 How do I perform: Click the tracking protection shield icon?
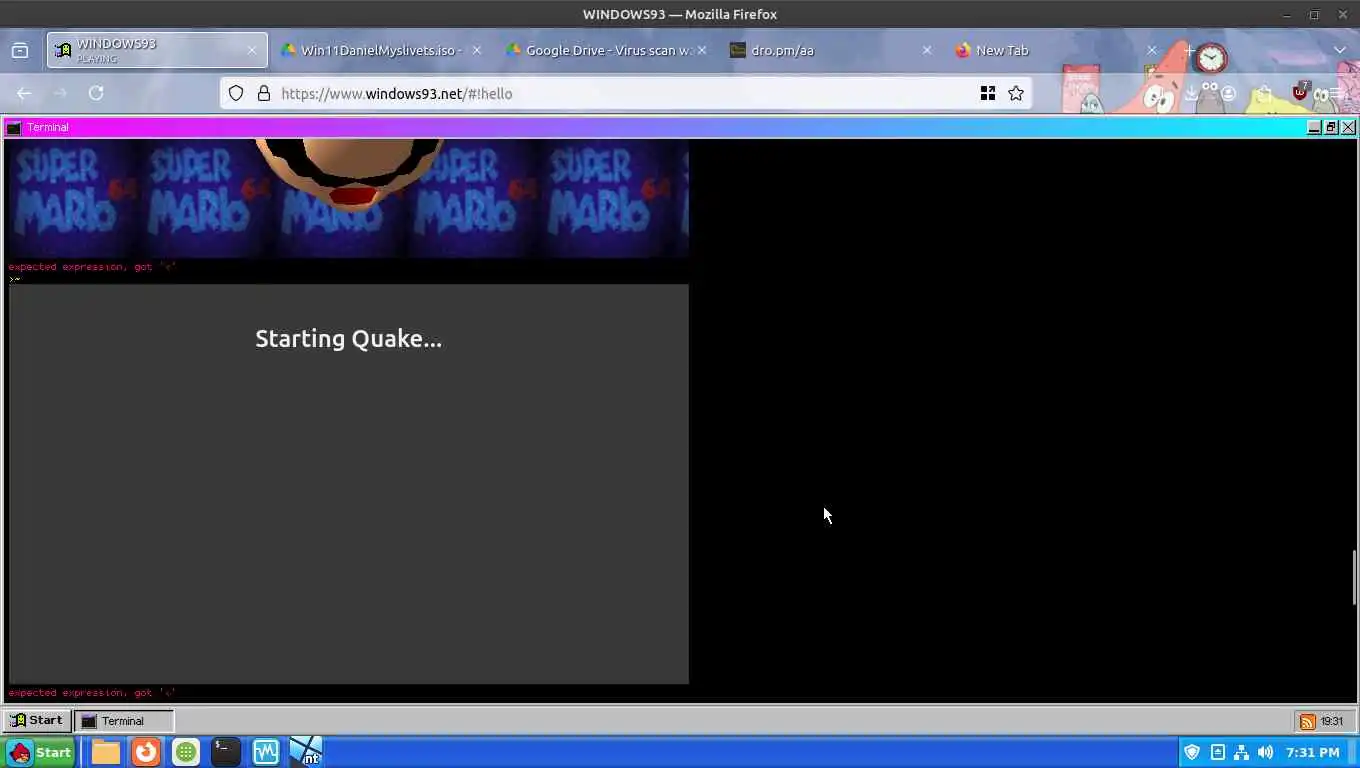point(236,93)
